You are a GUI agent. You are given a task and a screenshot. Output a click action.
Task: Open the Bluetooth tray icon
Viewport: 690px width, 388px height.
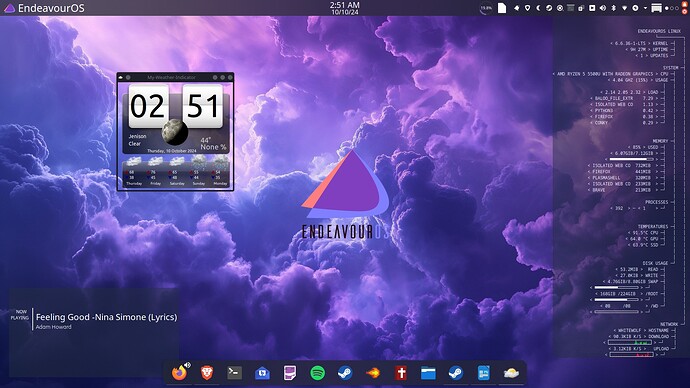coord(613,8)
